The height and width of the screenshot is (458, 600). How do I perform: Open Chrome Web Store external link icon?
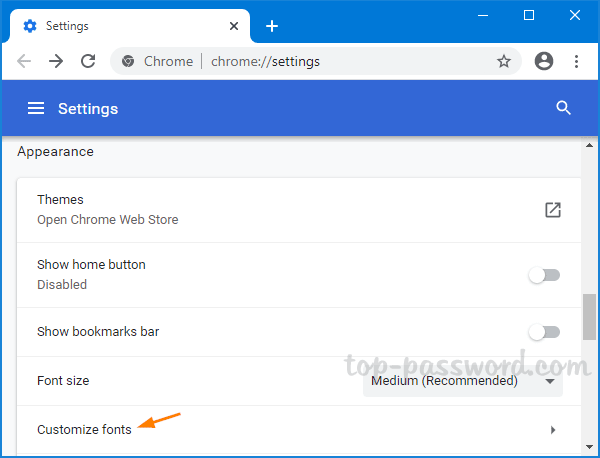(553, 210)
